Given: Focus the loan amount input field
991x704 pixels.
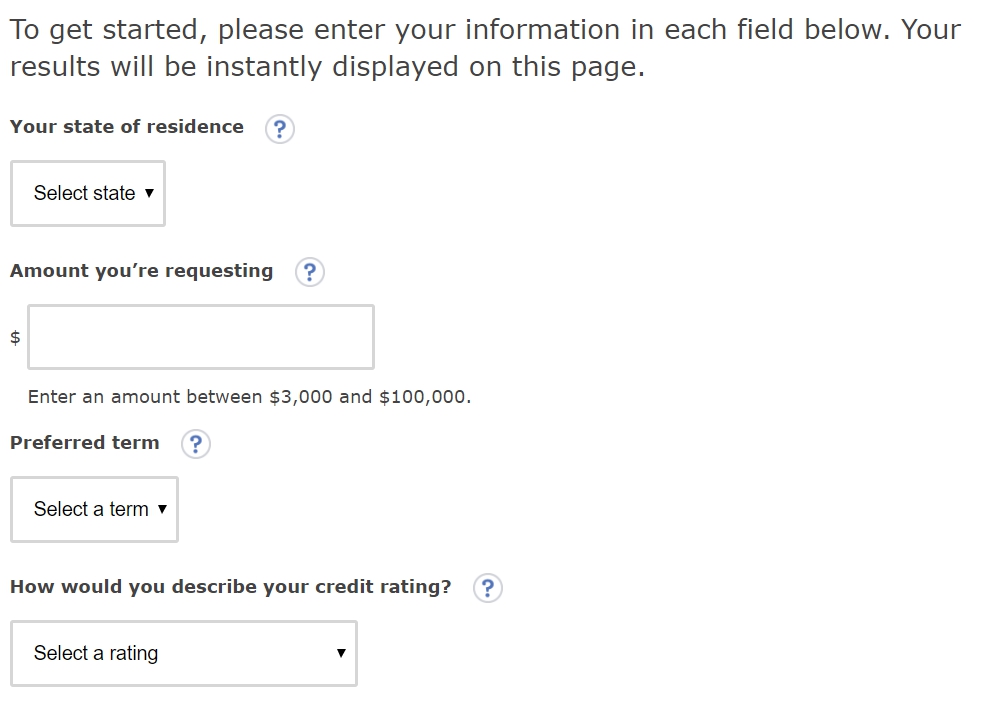Looking at the screenshot, I should coord(201,337).
